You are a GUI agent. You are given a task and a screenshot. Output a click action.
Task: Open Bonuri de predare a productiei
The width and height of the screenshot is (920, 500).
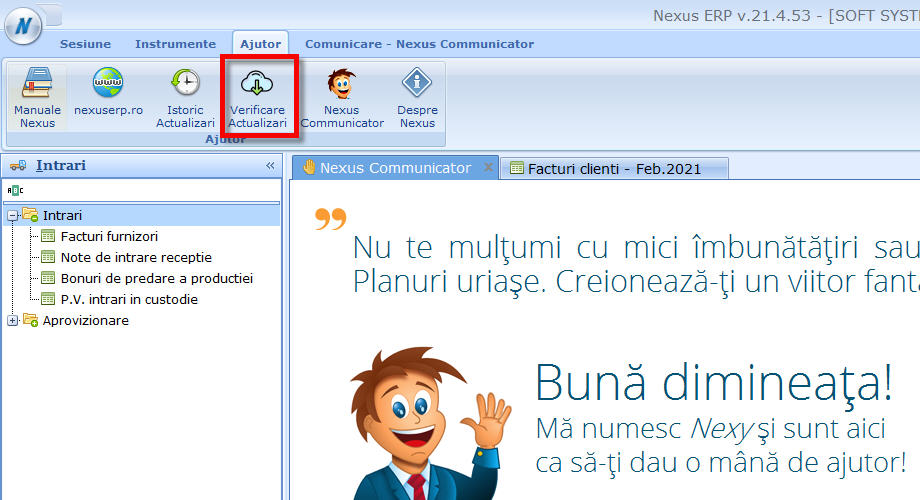(157, 278)
